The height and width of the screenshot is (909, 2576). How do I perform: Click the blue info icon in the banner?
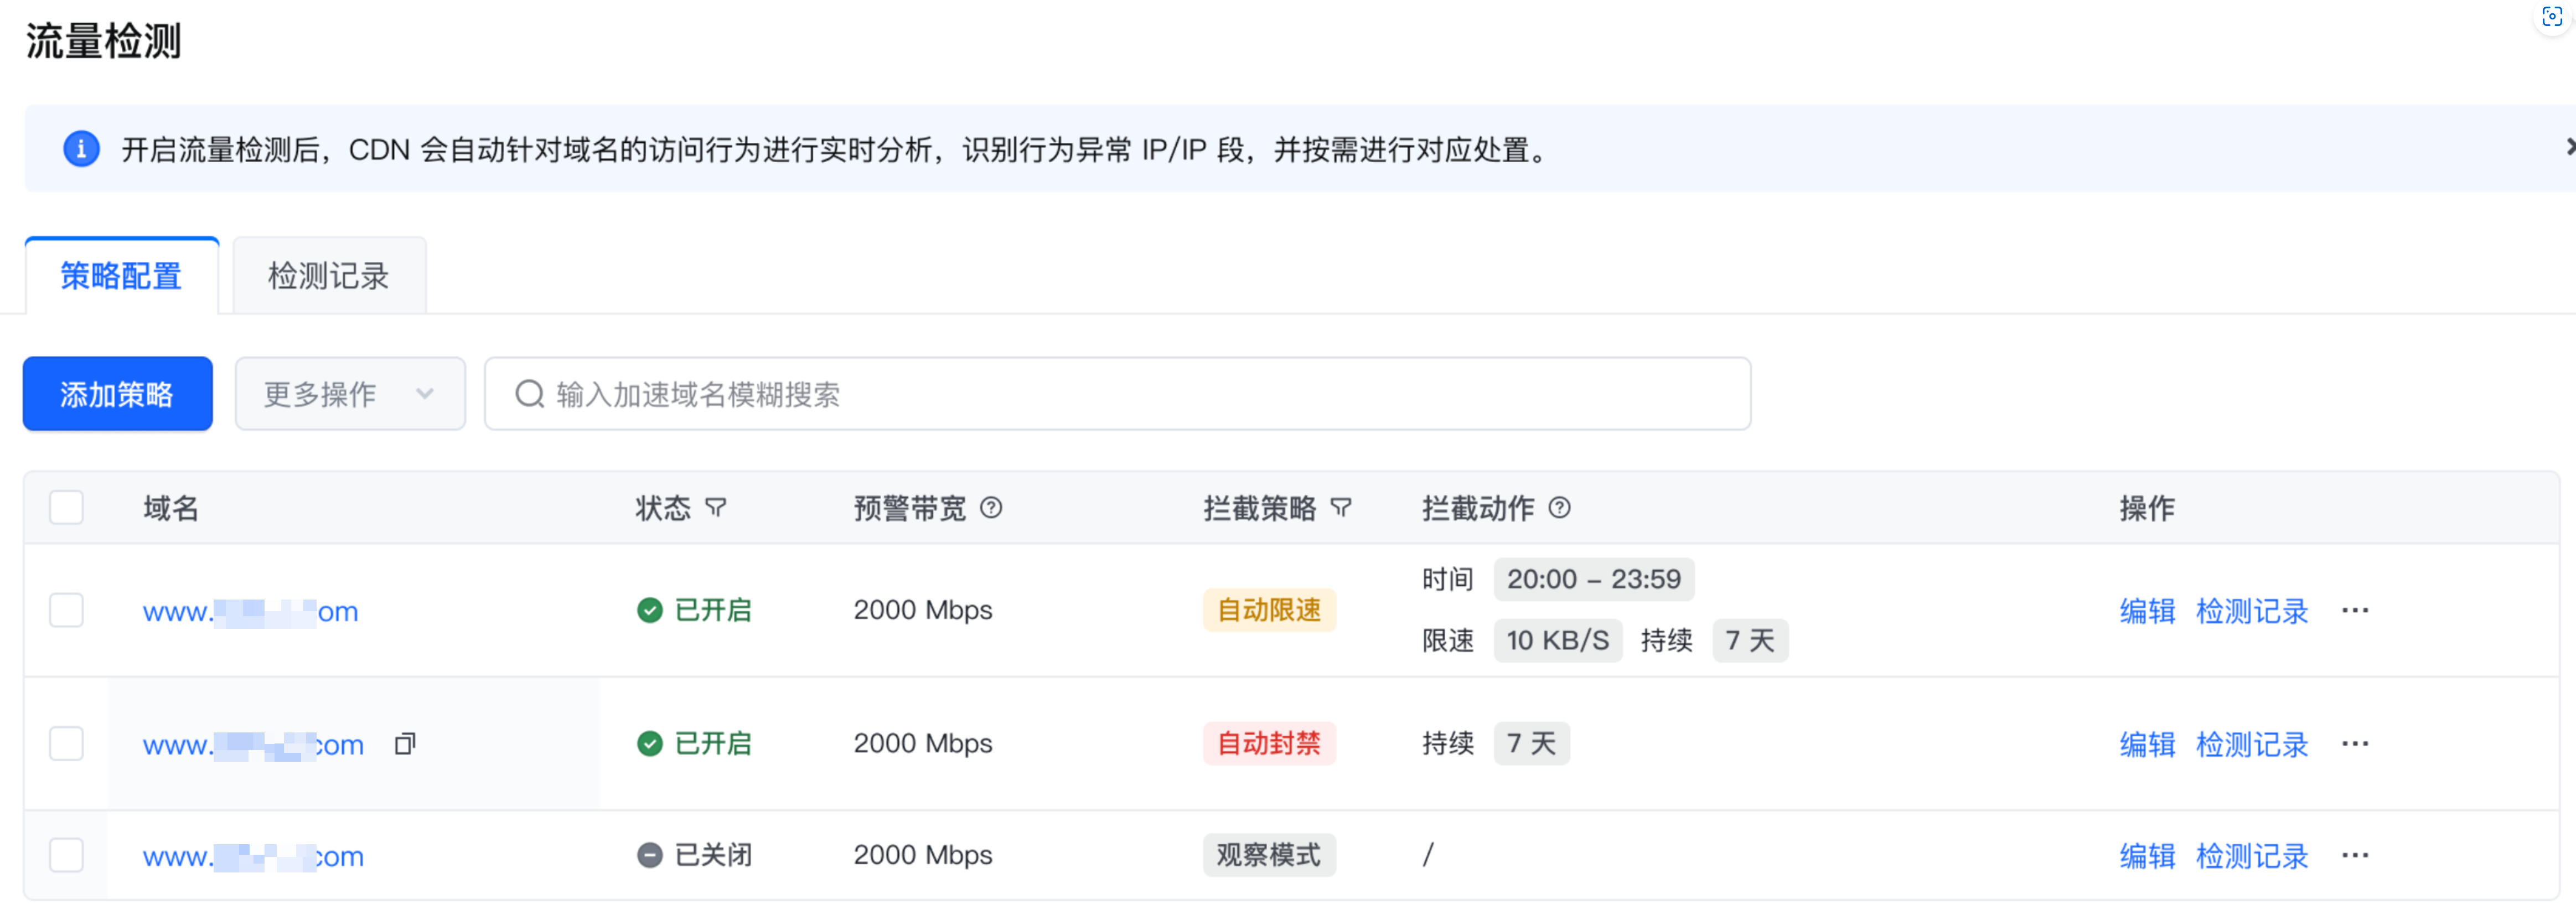81,149
